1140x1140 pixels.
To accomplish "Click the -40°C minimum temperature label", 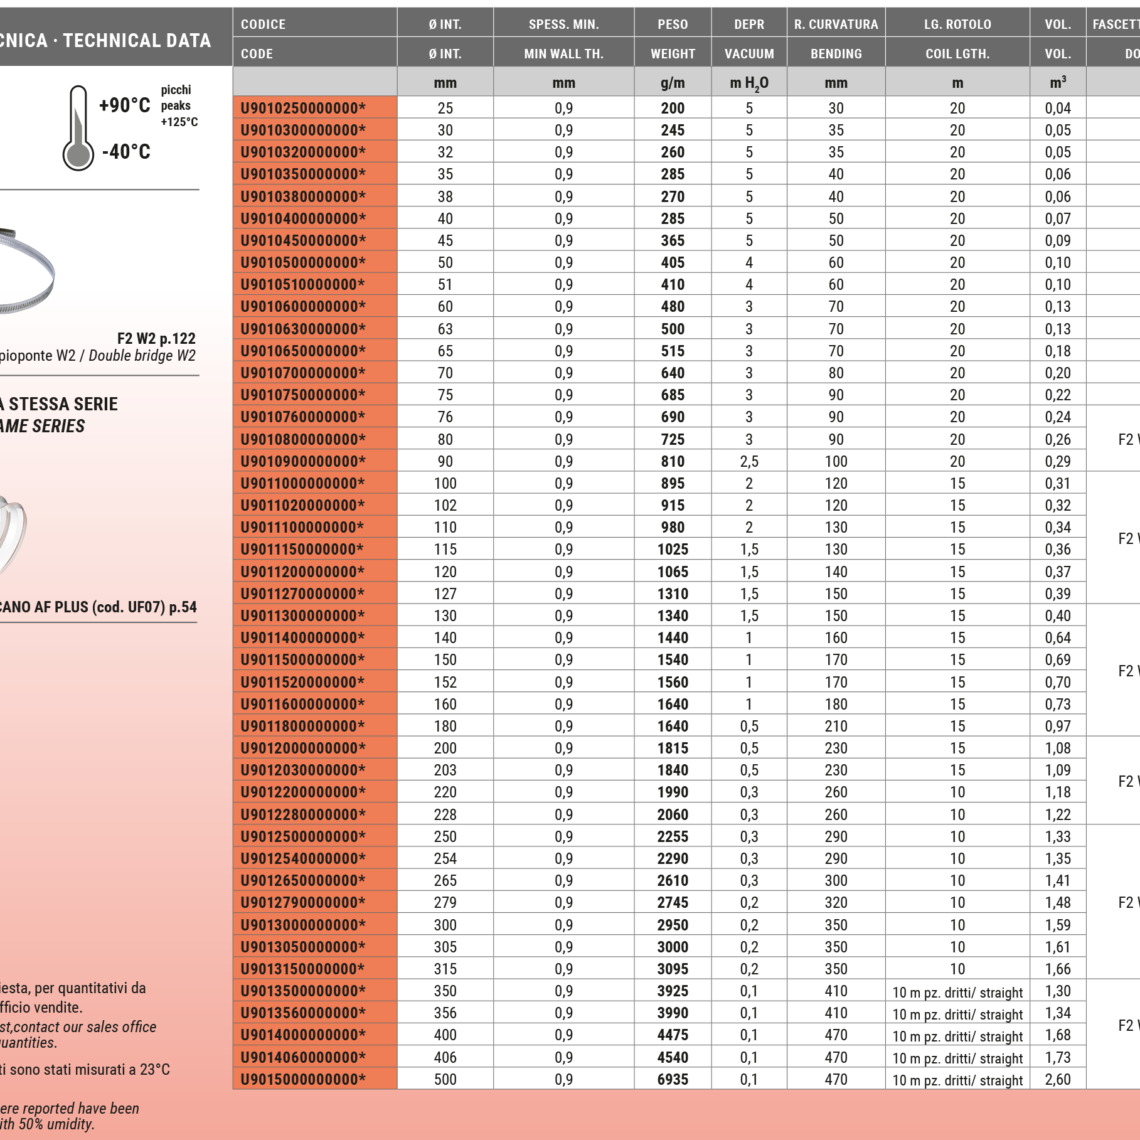I will pyautogui.click(x=126, y=152).
